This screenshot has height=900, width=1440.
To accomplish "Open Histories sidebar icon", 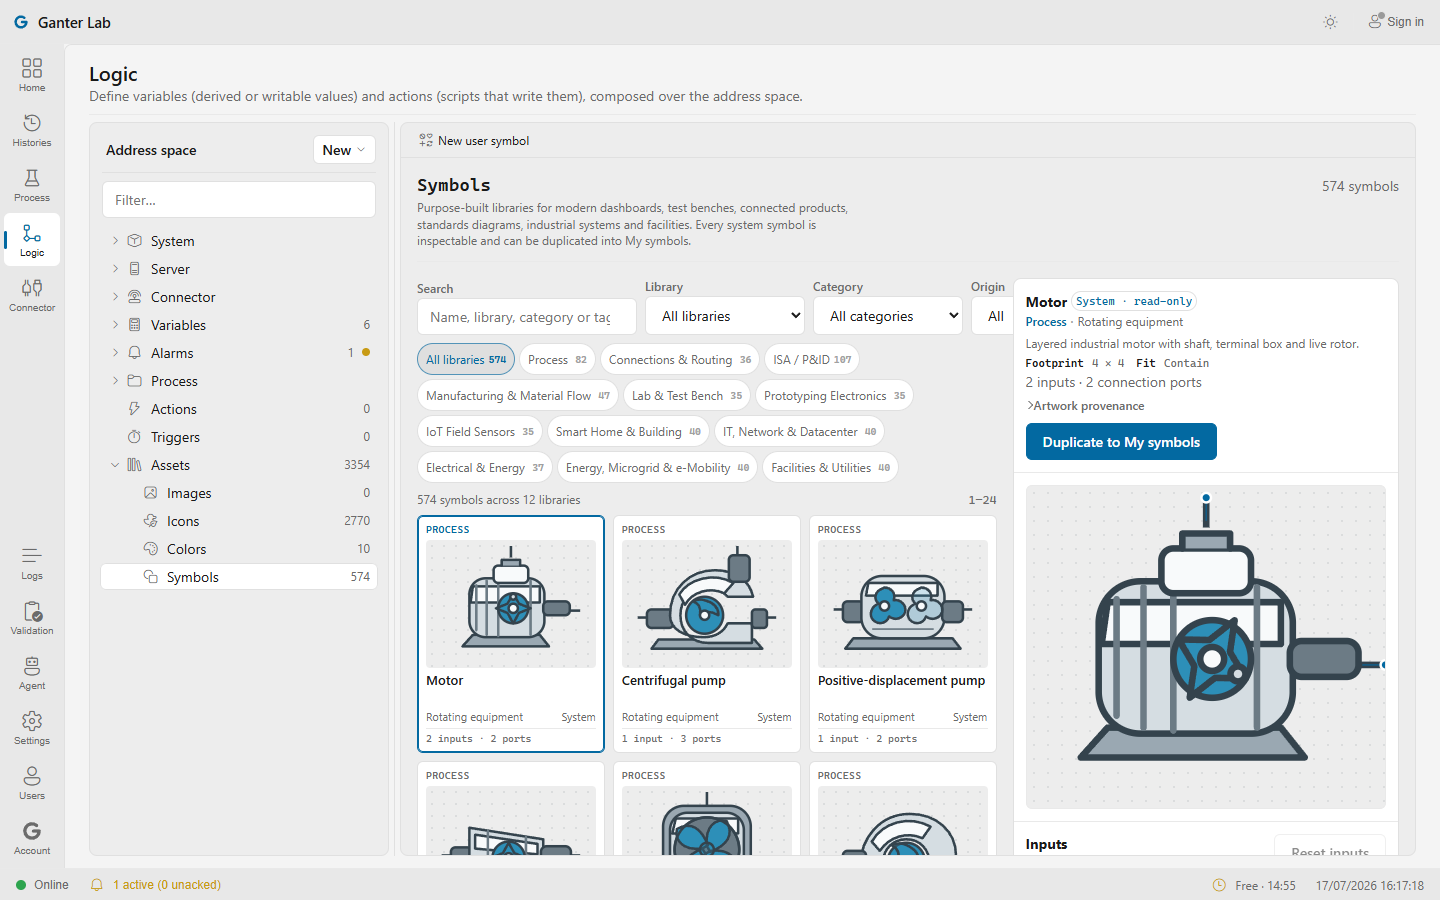I will [x=32, y=130].
